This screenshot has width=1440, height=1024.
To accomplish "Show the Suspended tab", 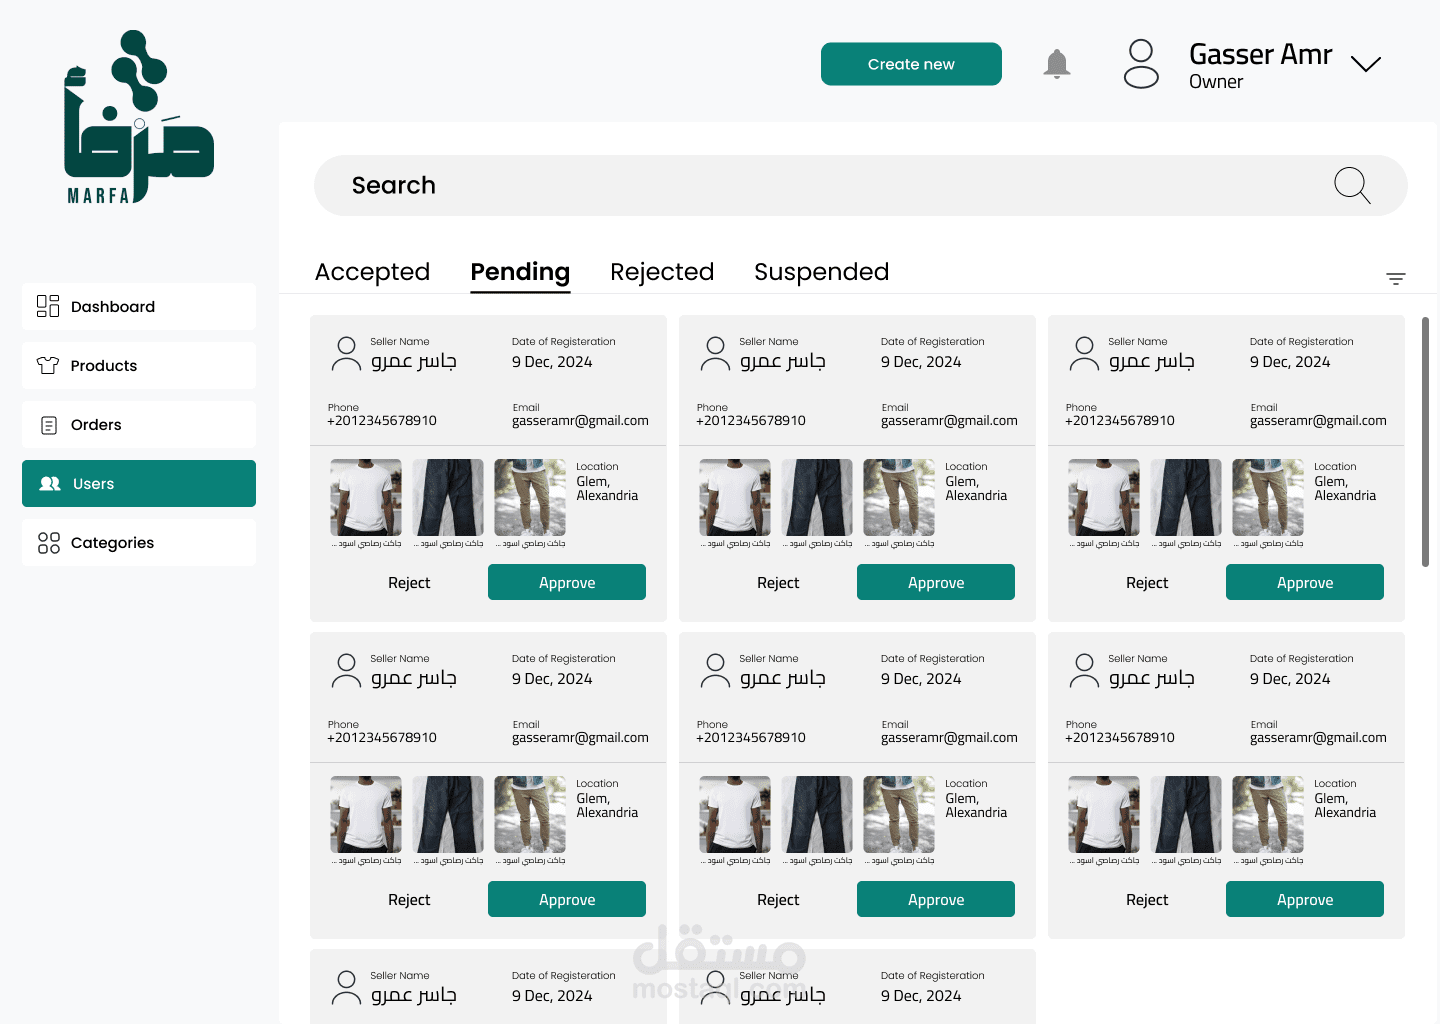I will click(821, 272).
